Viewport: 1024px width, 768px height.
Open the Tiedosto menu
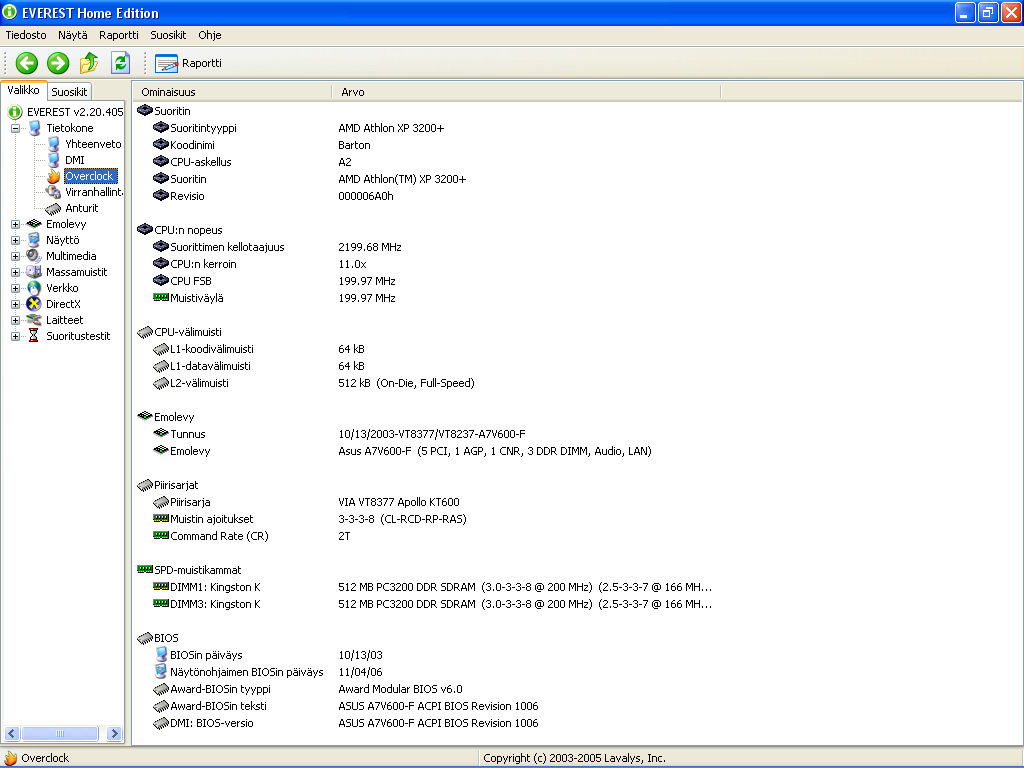coord(26,35)
